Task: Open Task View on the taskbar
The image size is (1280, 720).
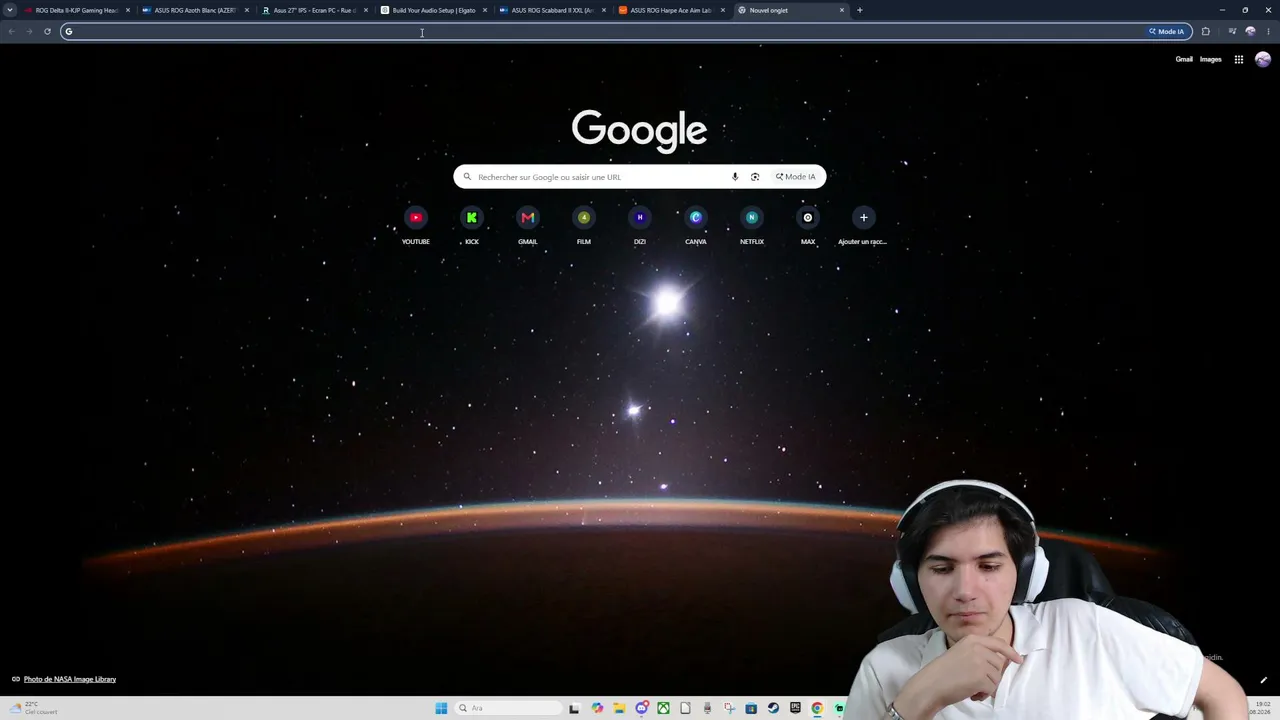Action: (x=574, y=708)
